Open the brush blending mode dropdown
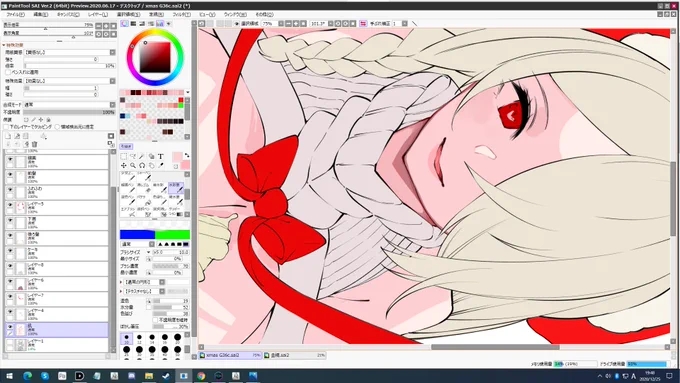 152,244
